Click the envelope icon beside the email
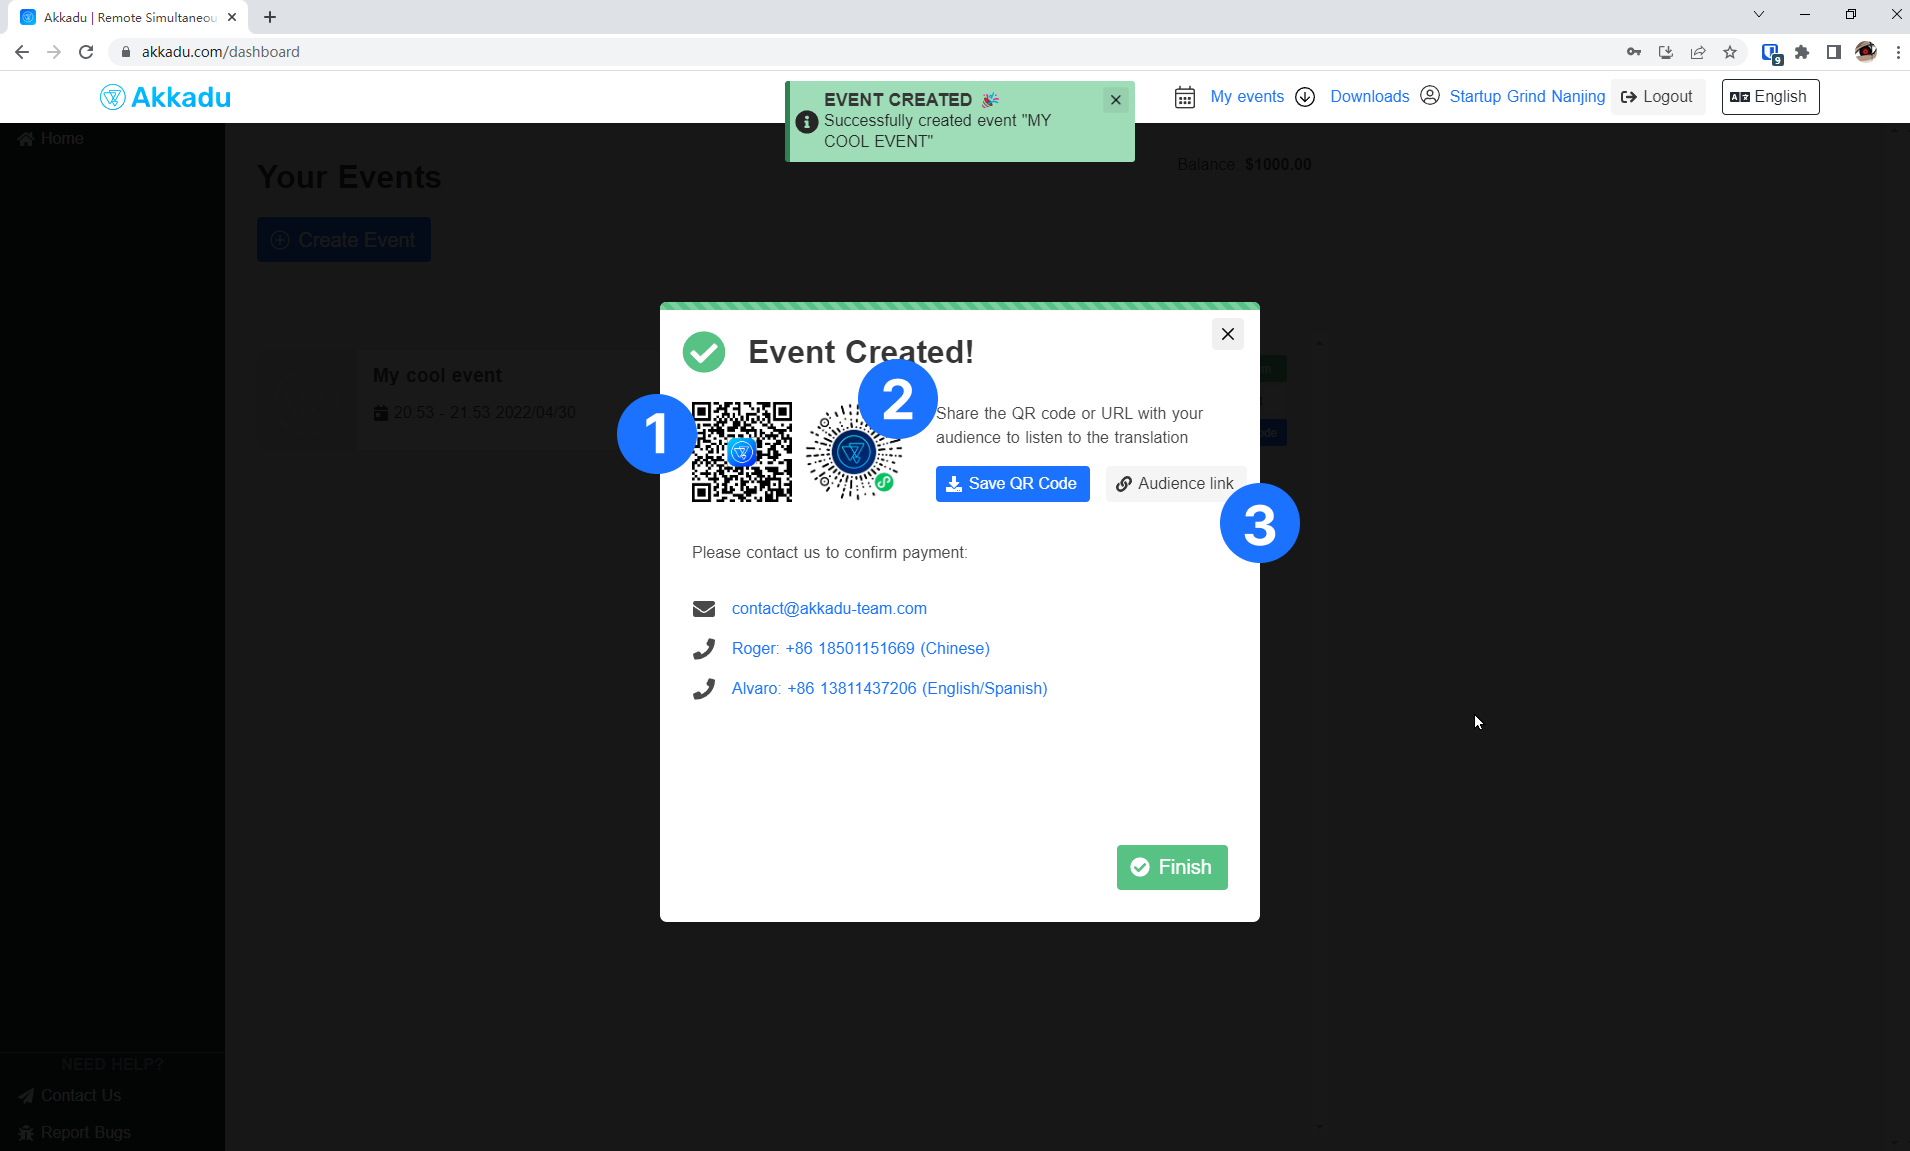1910x1151 pixels. [704, 609]
